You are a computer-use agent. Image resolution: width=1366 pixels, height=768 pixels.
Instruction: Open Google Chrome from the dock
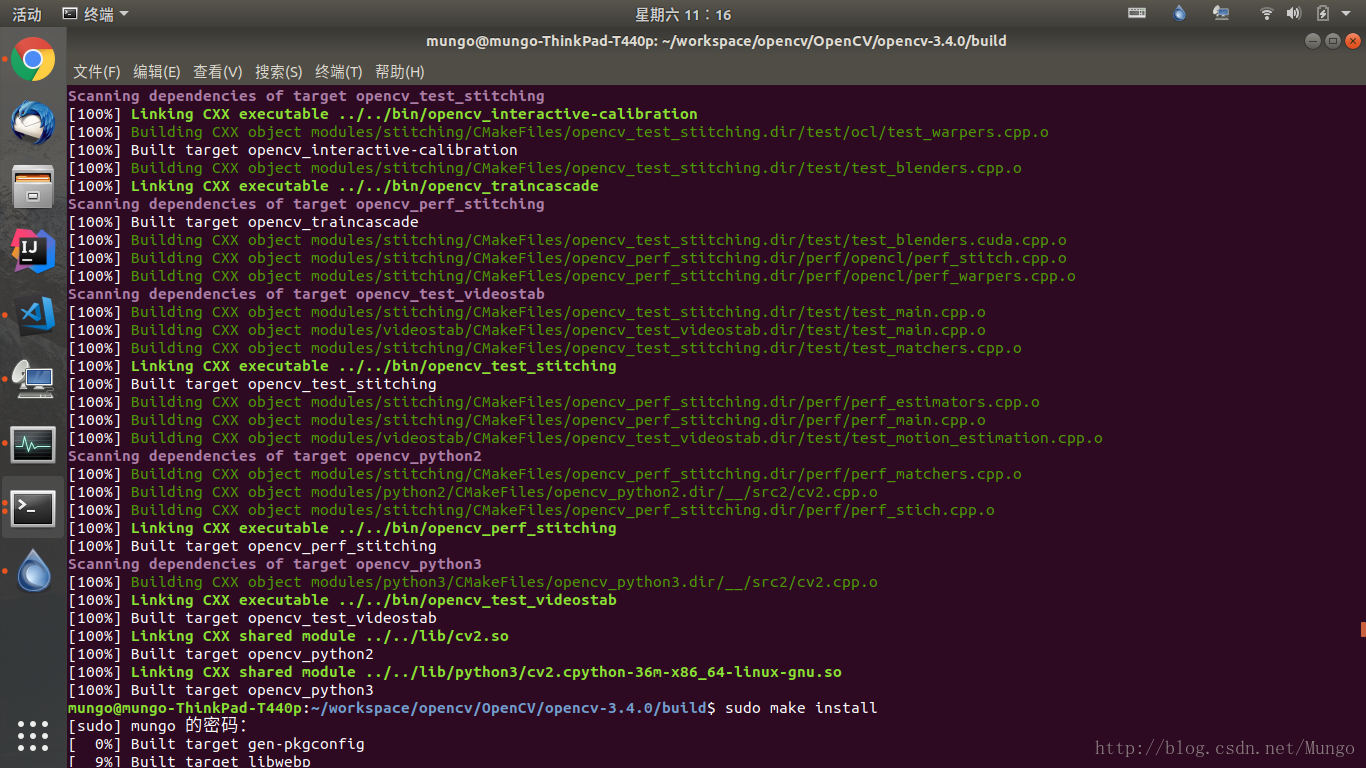[33, 60]
